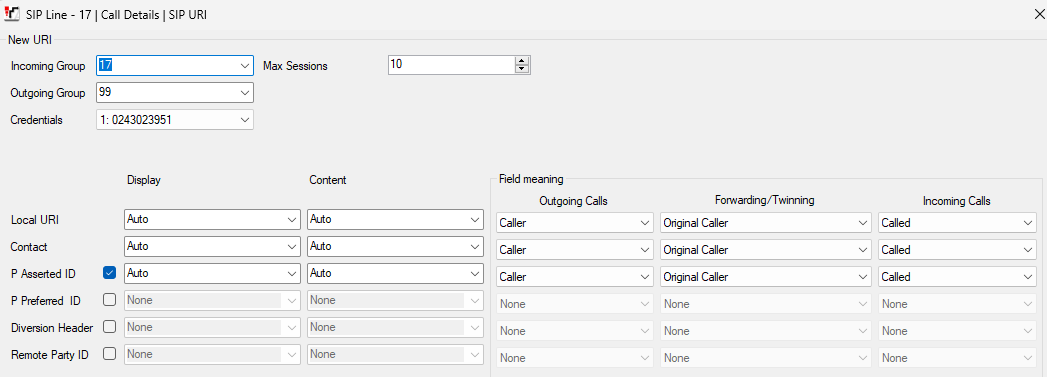Open Local URI Outgoing Calls dropdown
Viewport: 1047px width, 377px height.
(x=575, y=223)
